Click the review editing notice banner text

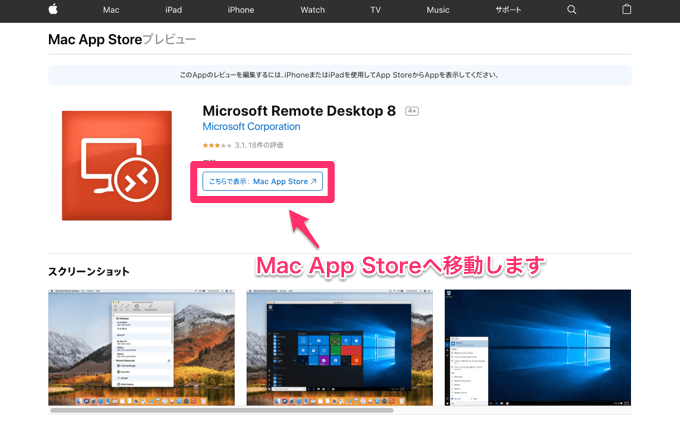coord(340,75)
